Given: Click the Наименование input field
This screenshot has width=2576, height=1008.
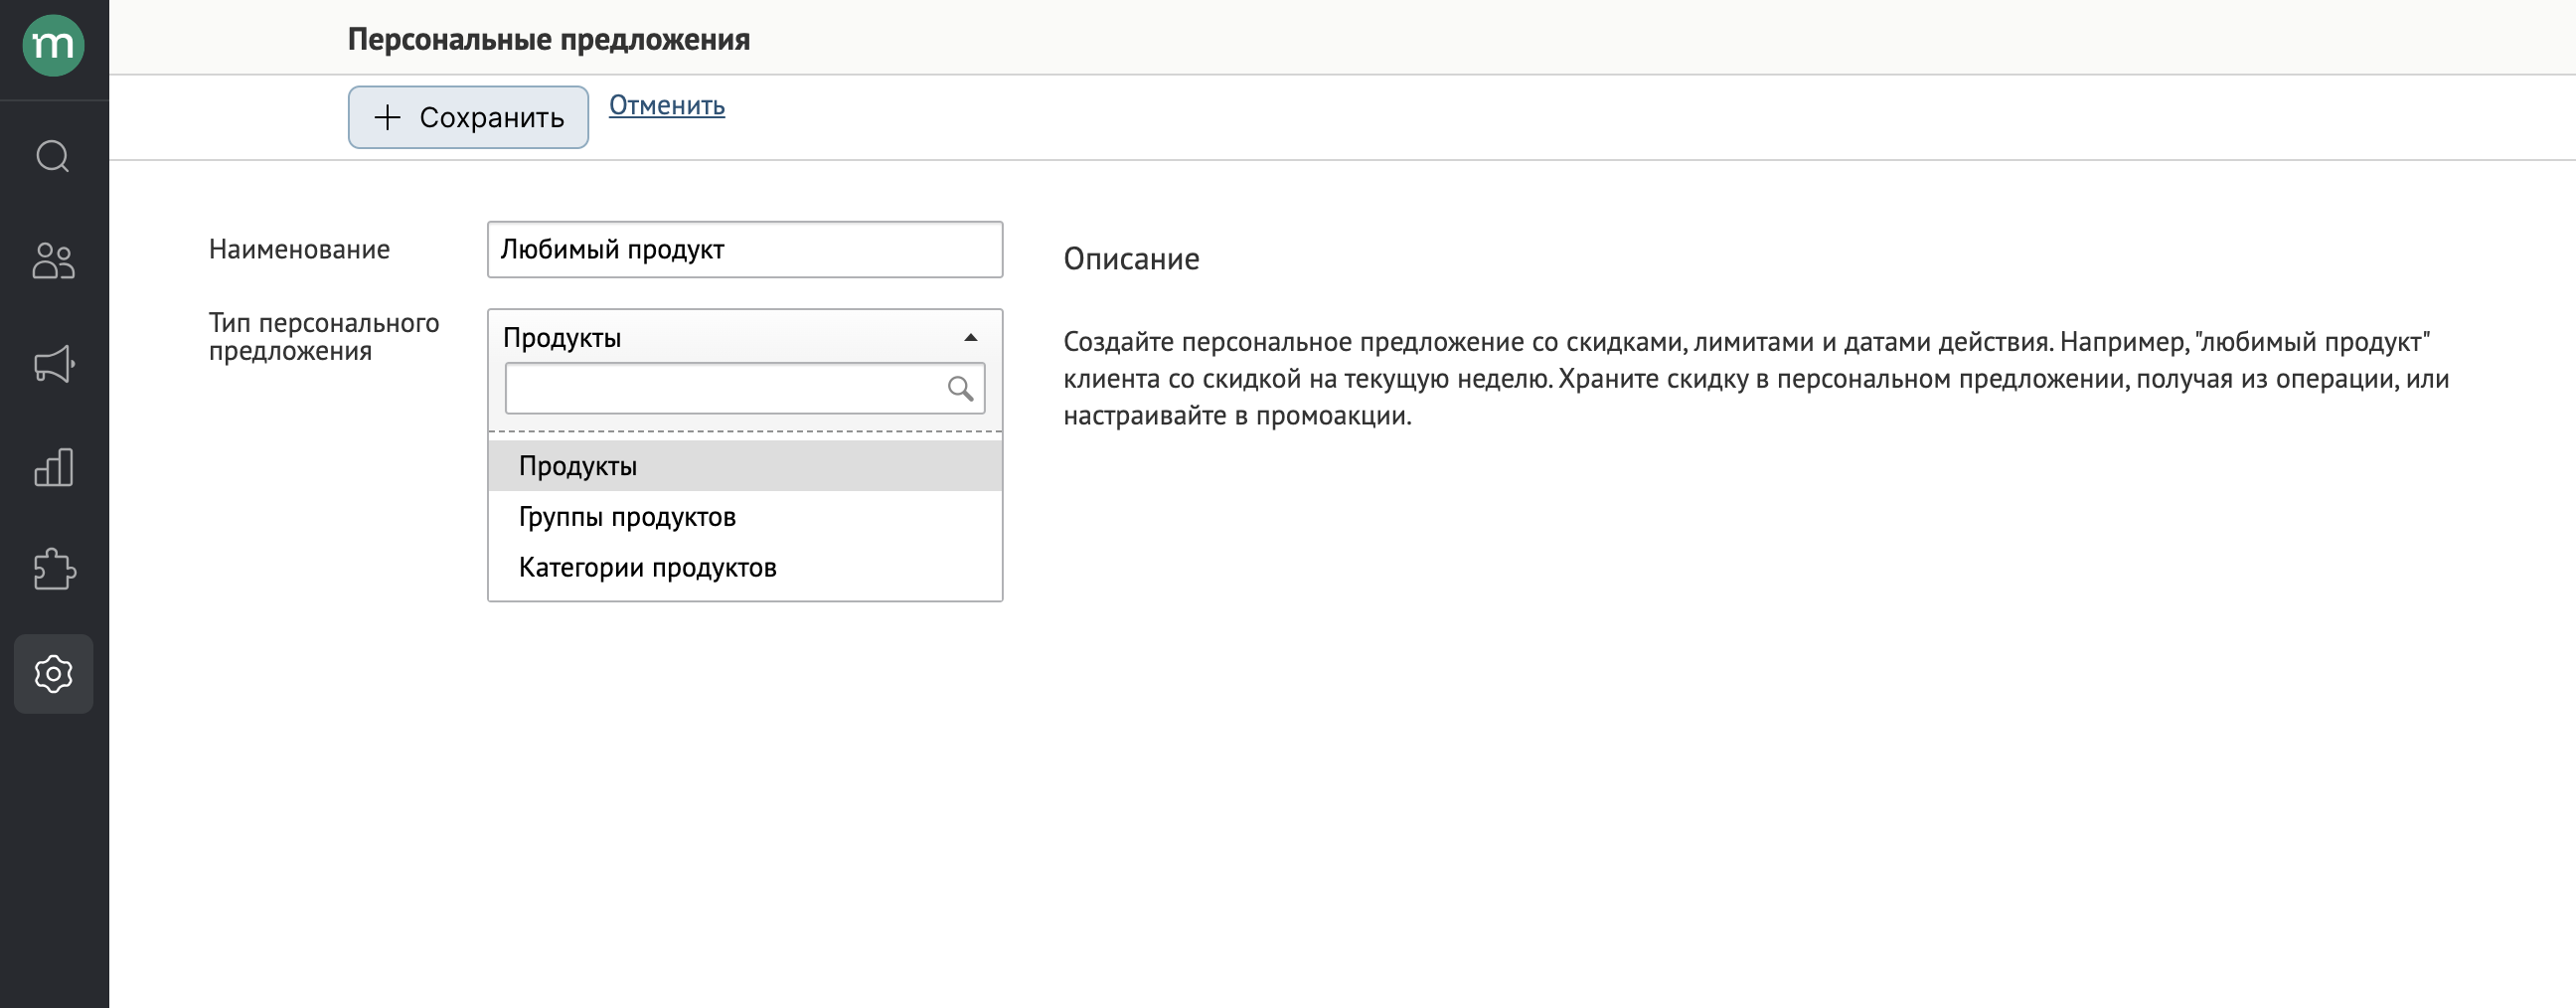Looking at the screenshot, I should tap(745, 249).
